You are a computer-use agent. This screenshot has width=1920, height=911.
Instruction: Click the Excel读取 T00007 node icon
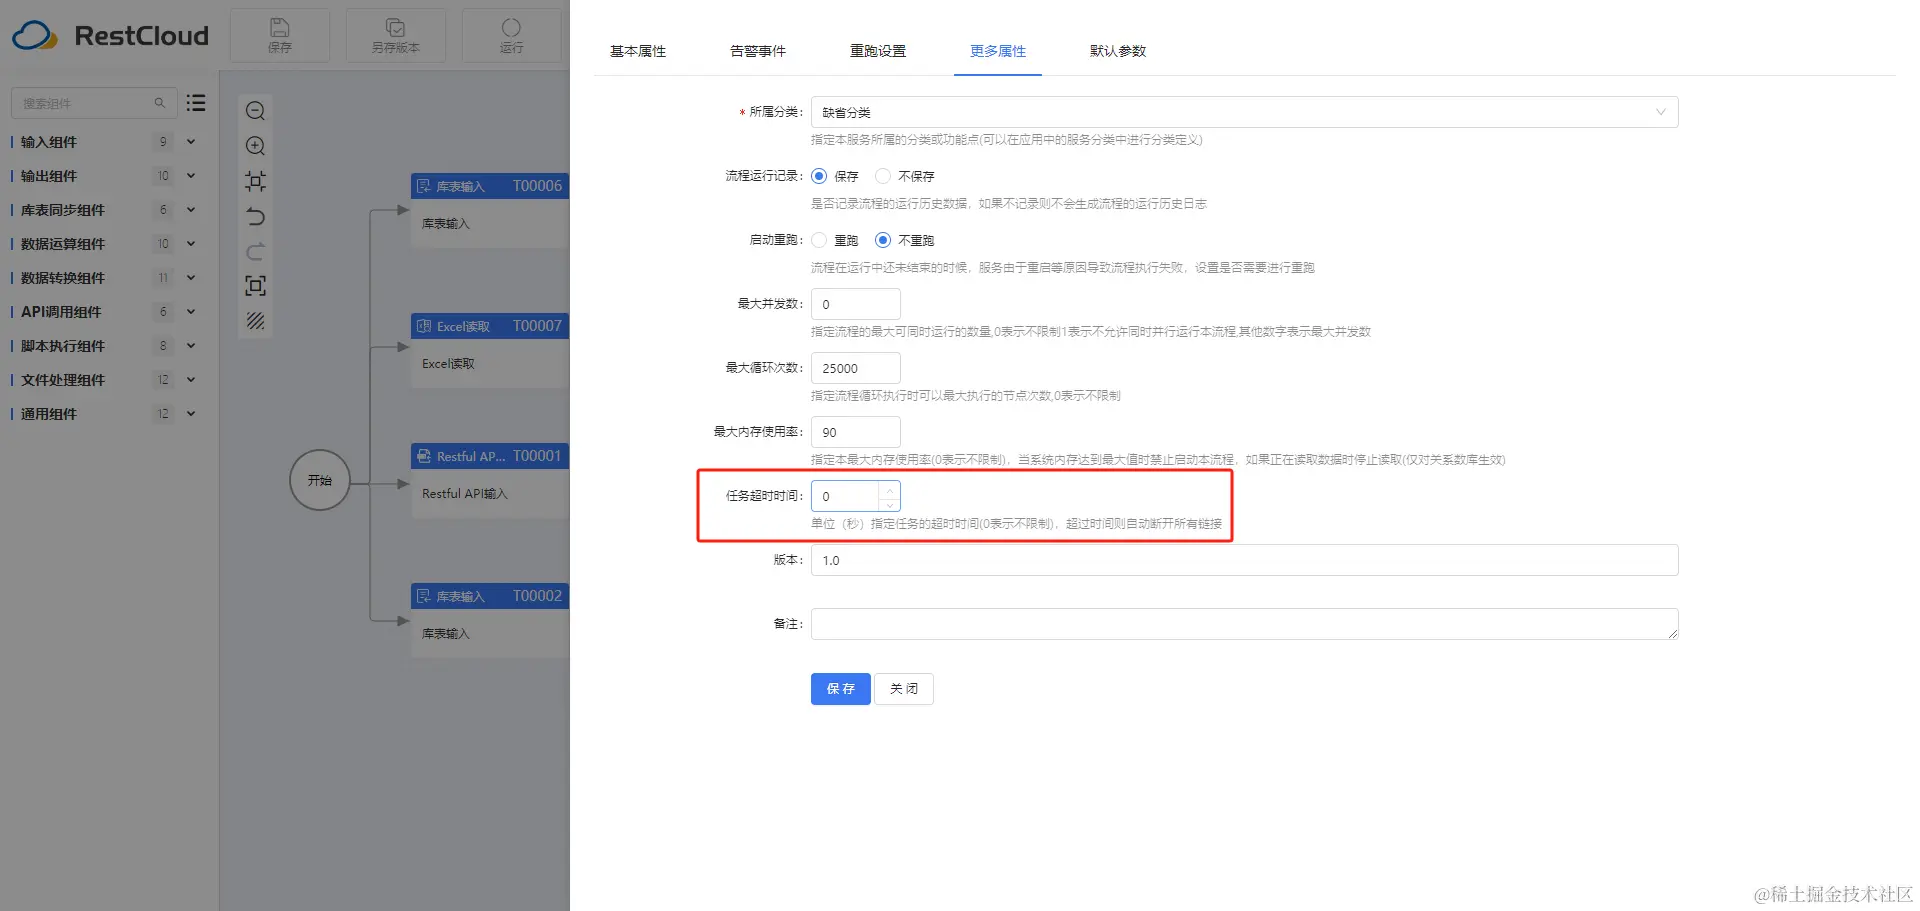point(424,326)
